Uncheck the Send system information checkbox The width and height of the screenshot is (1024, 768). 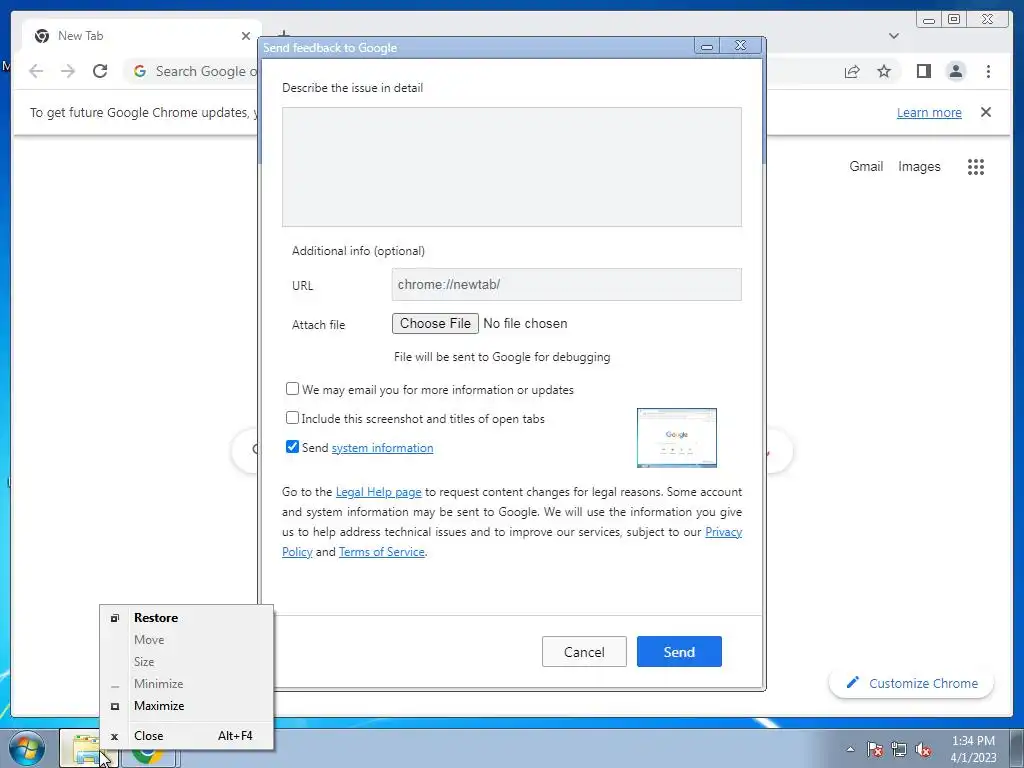click(293, 447)
